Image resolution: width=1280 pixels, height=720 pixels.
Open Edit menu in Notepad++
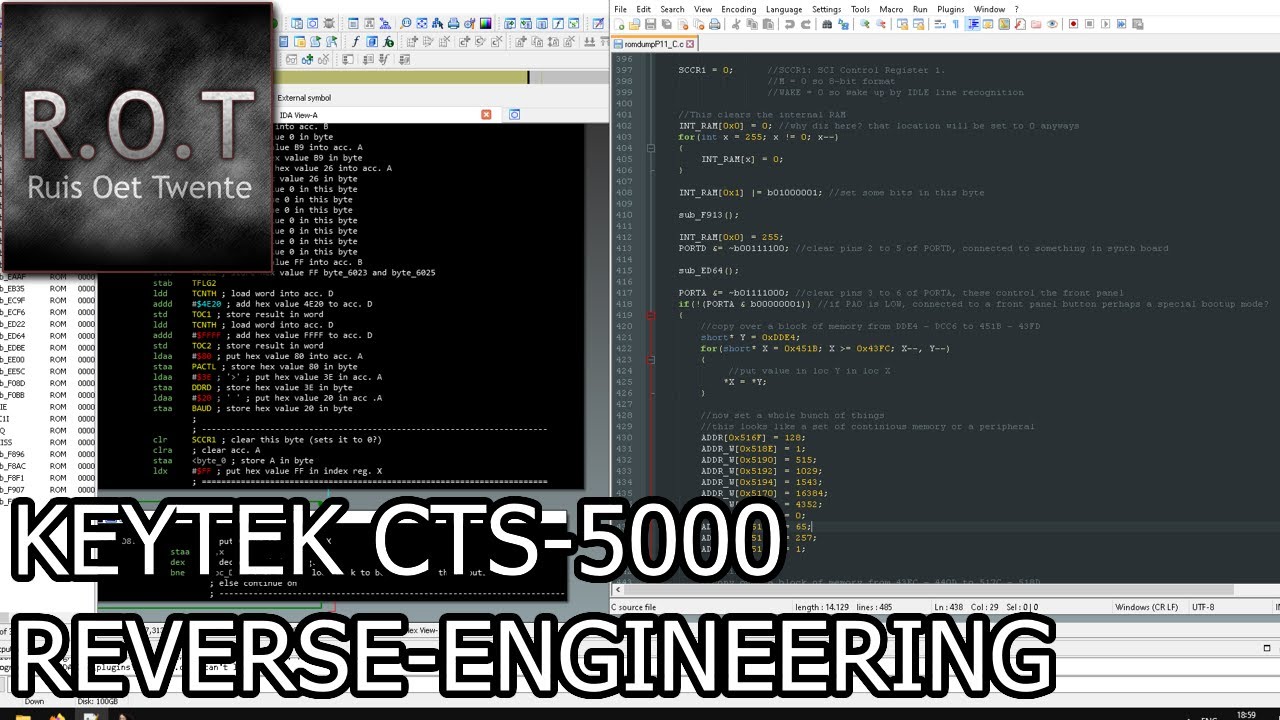tap(644, 9)
